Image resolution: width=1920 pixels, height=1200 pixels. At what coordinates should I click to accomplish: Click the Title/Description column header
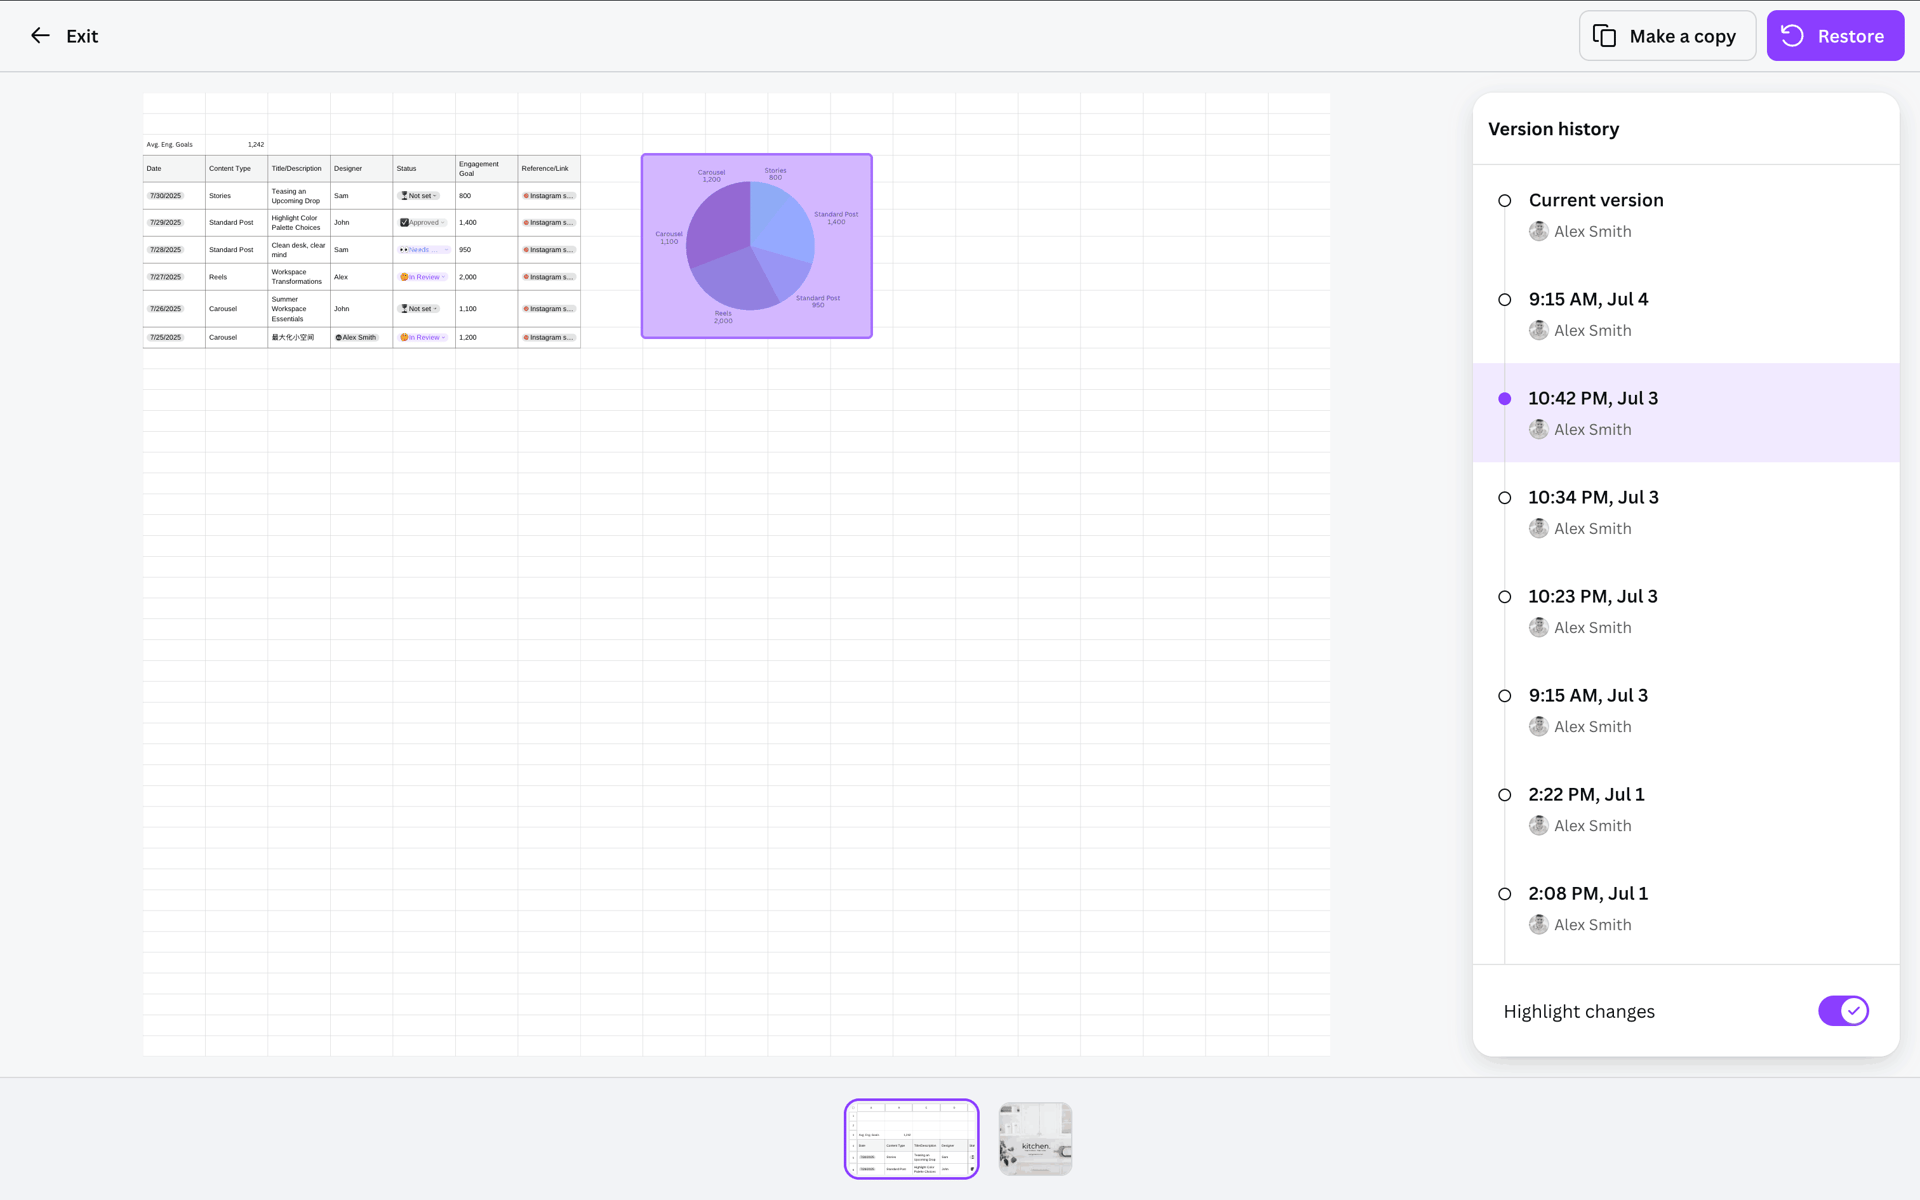(x=299, y=168)
